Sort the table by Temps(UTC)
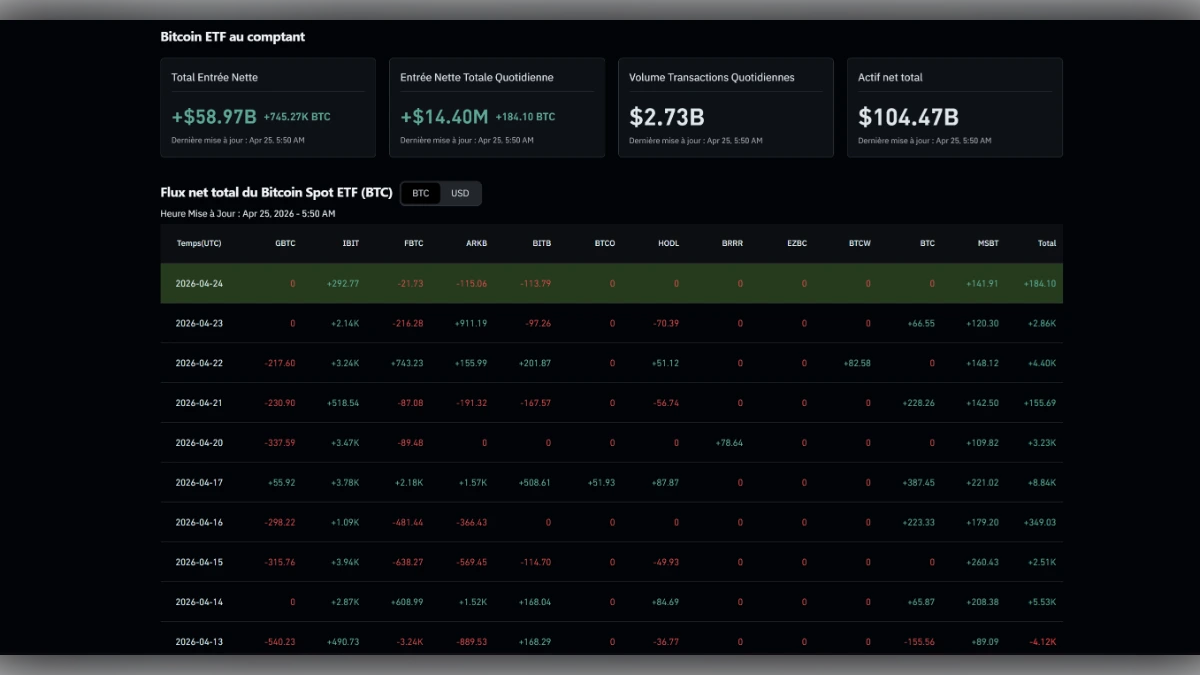 (198, 243)
